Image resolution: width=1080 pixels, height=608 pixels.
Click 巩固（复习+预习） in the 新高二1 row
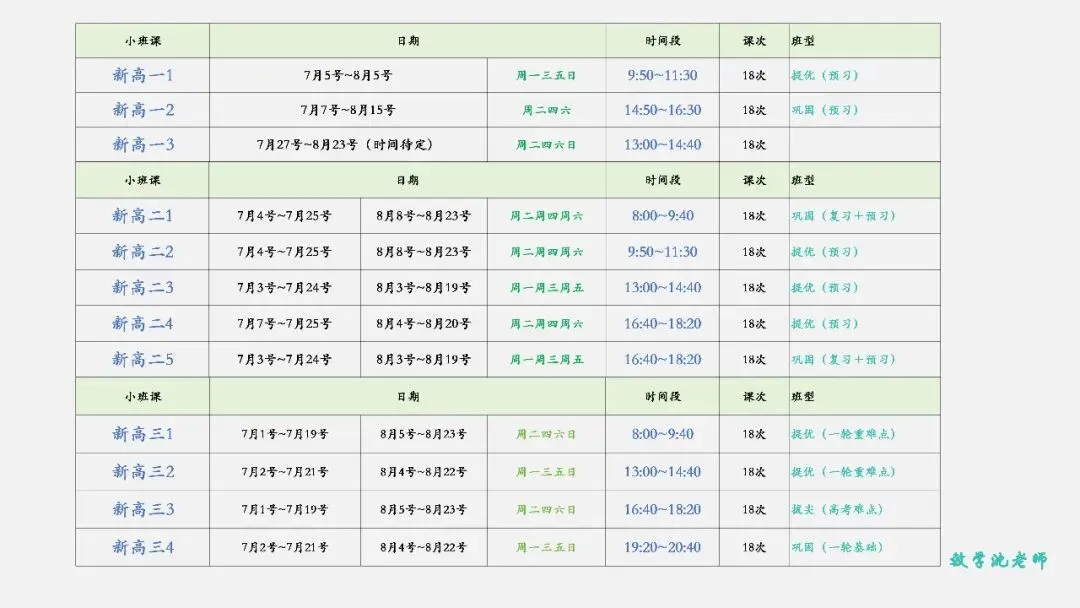[x=844, y=216]
